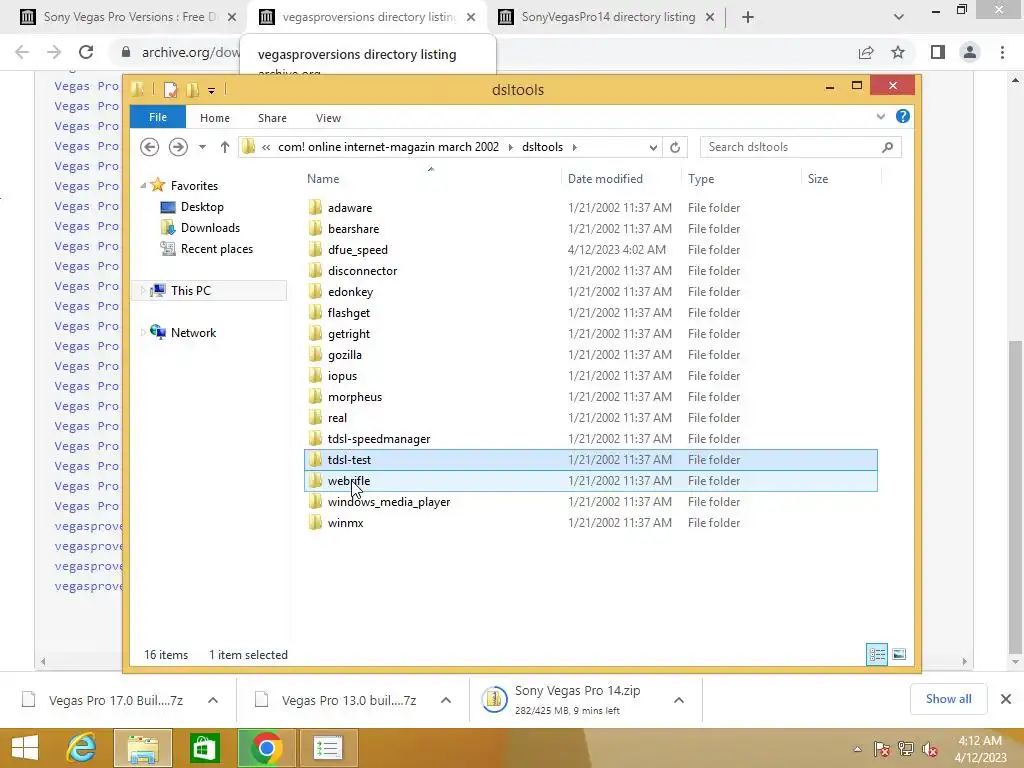
Task: Click Show all downloads button
Action: coord(948,699)
